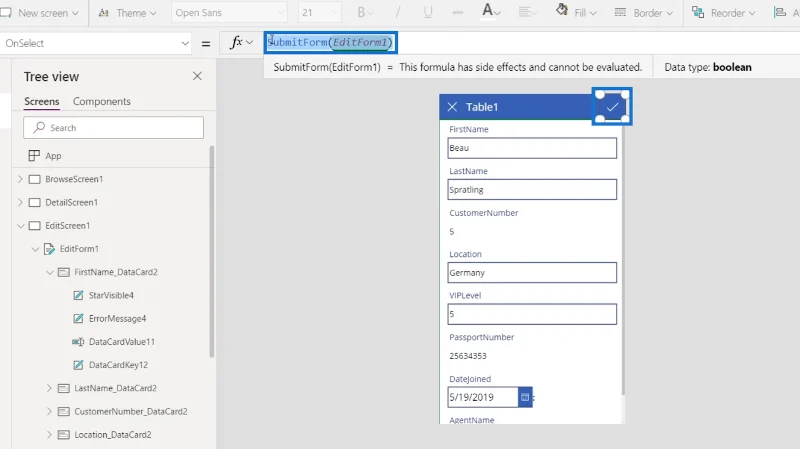Screen dimensions: 800x449
Task: Click the SubmitForm(EditForm1) formula bar
Action: click(331, 42)
